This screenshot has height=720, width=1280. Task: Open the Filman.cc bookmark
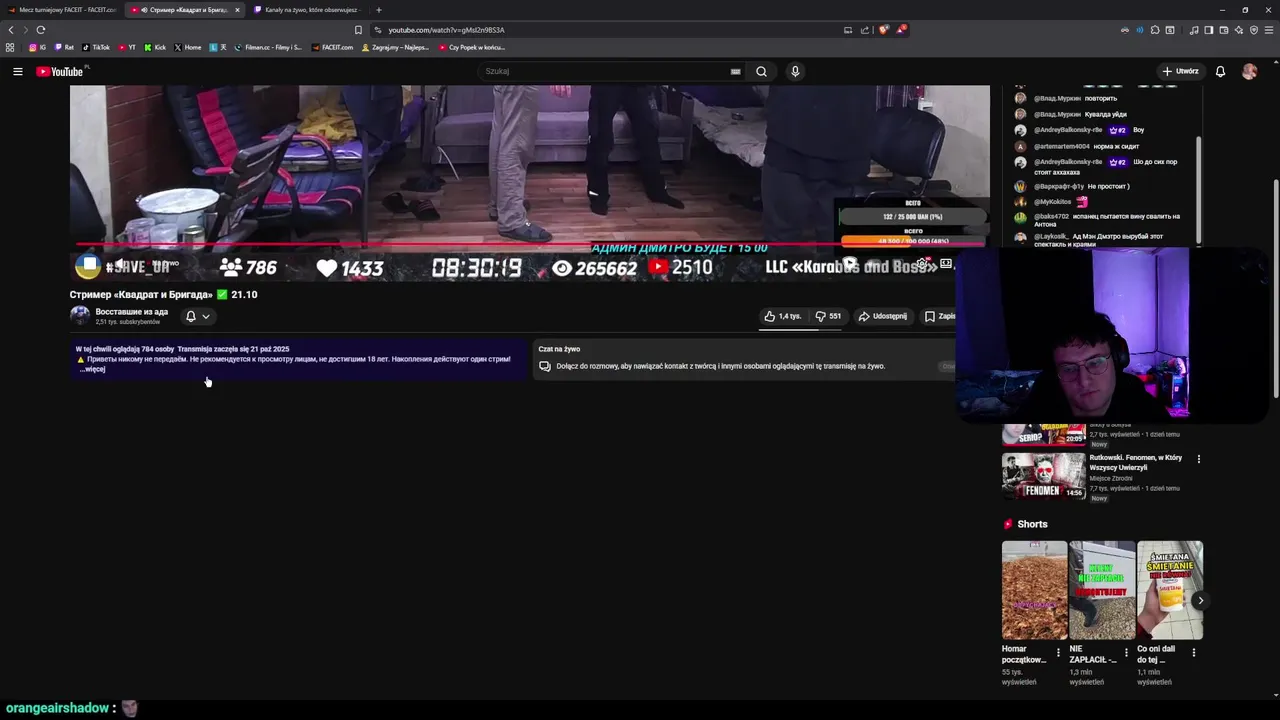click(x=268, y=47)
